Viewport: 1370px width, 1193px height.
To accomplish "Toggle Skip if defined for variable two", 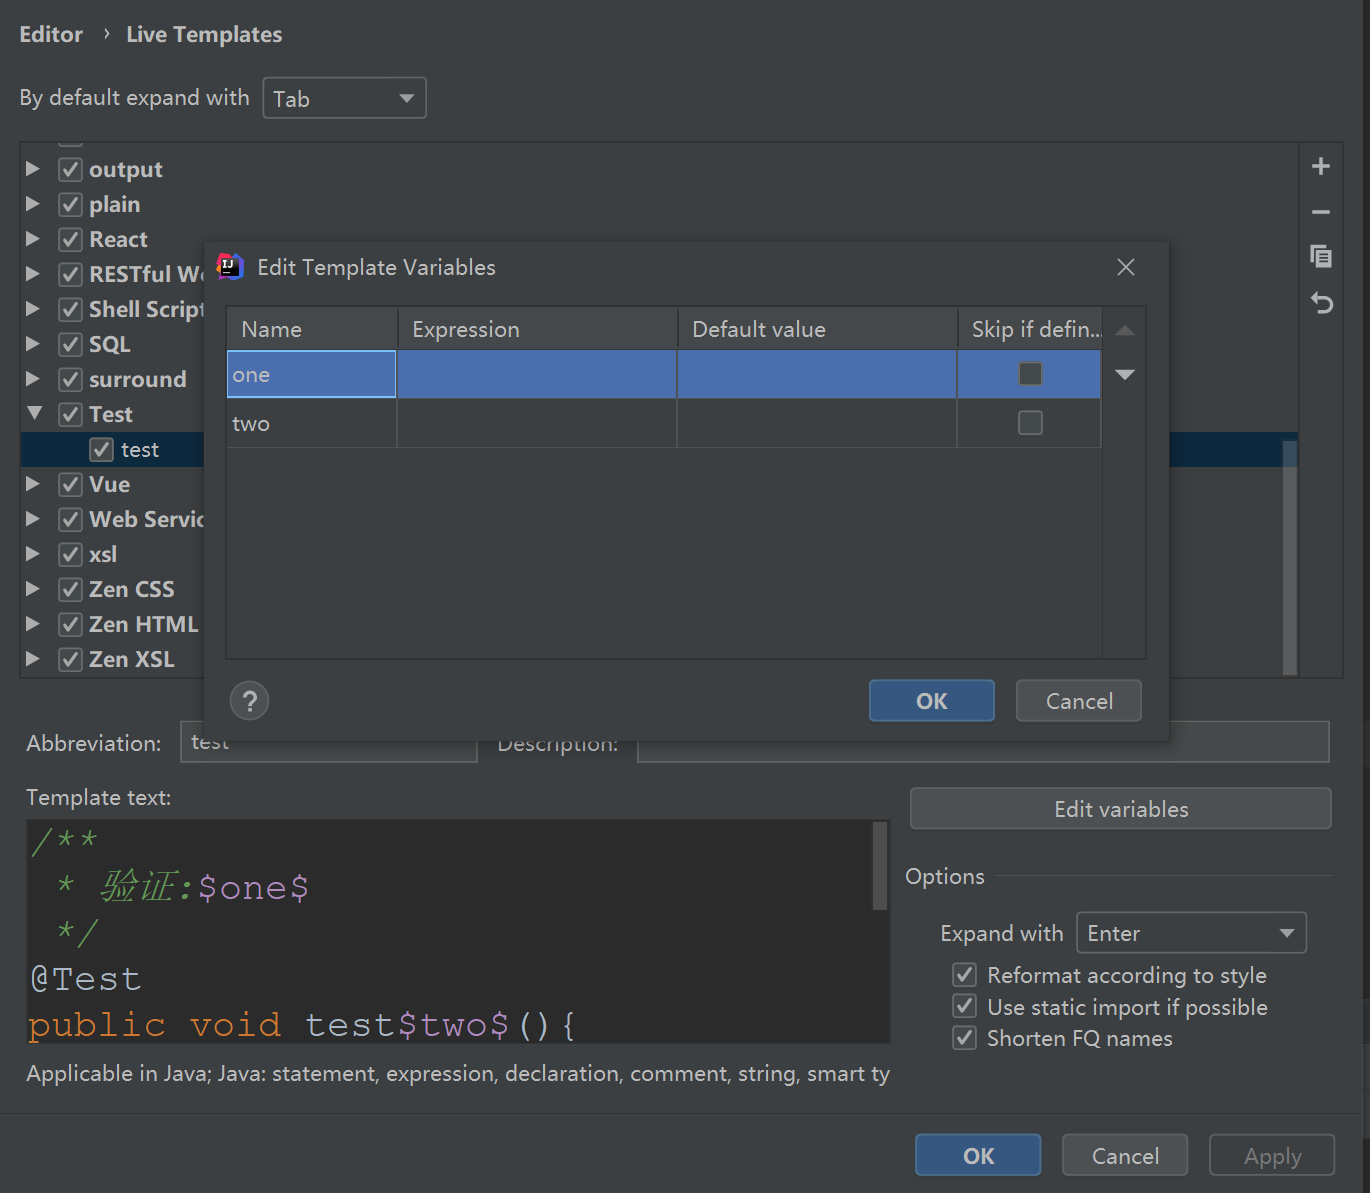I will tap(1030, 423).
